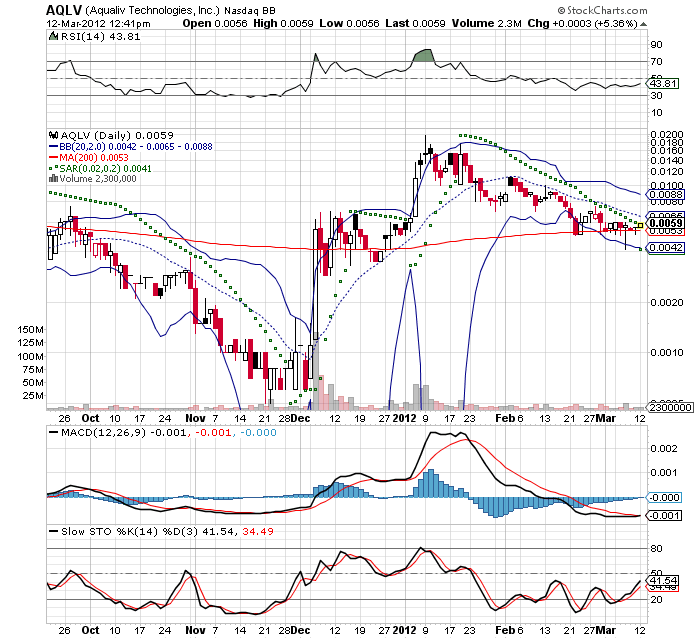
Task: Click the RSI(14) legend marker icon
Action: (x=51, y=36)
